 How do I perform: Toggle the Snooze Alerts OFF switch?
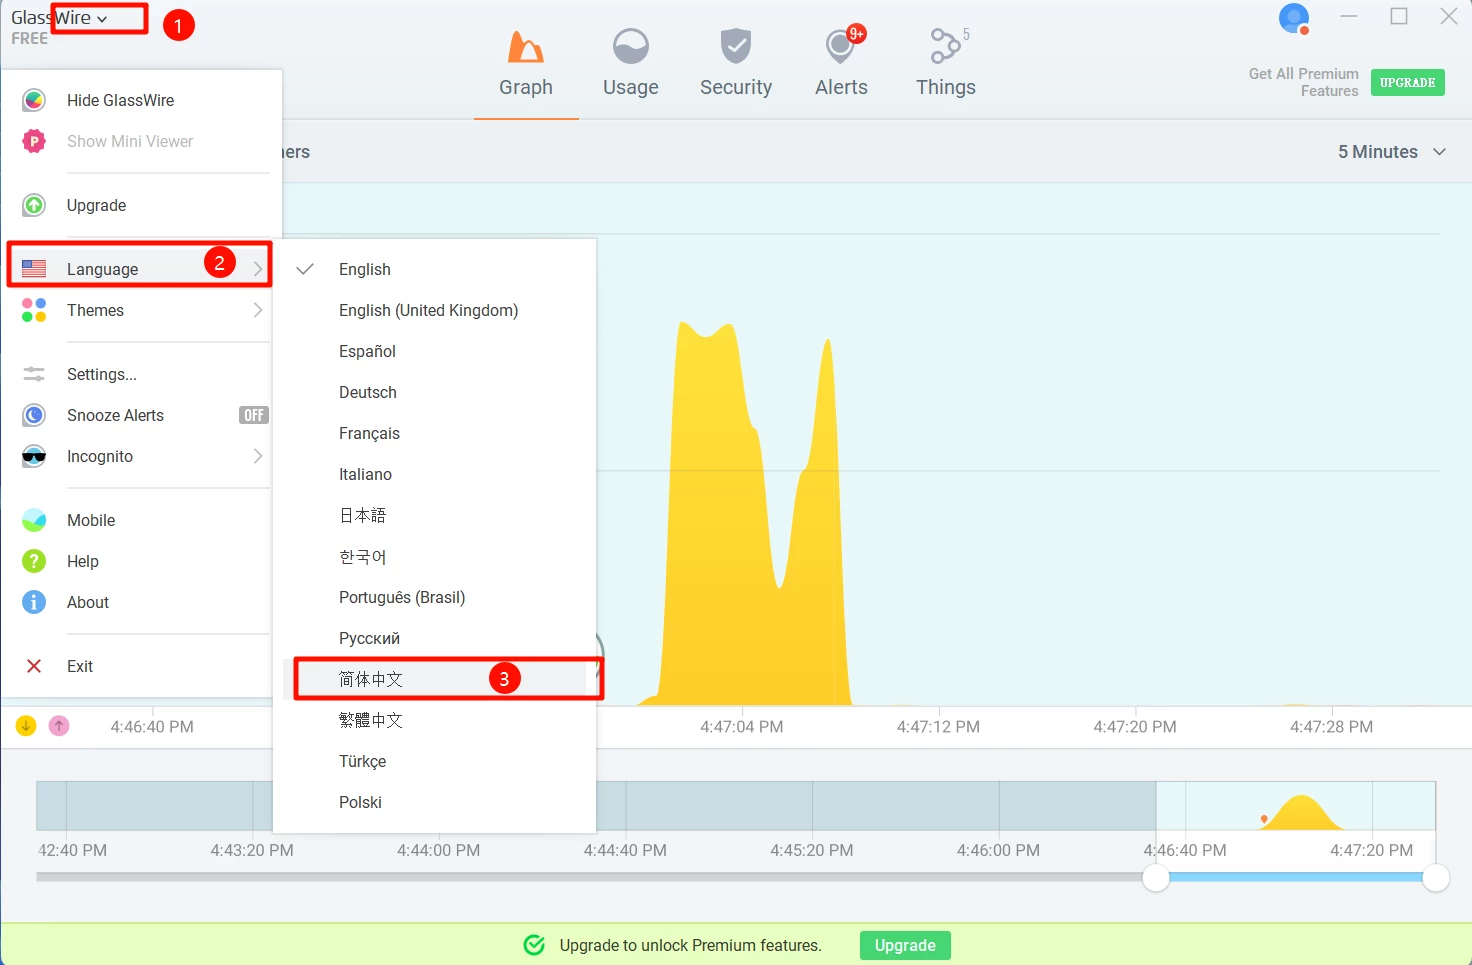(253, 416)
